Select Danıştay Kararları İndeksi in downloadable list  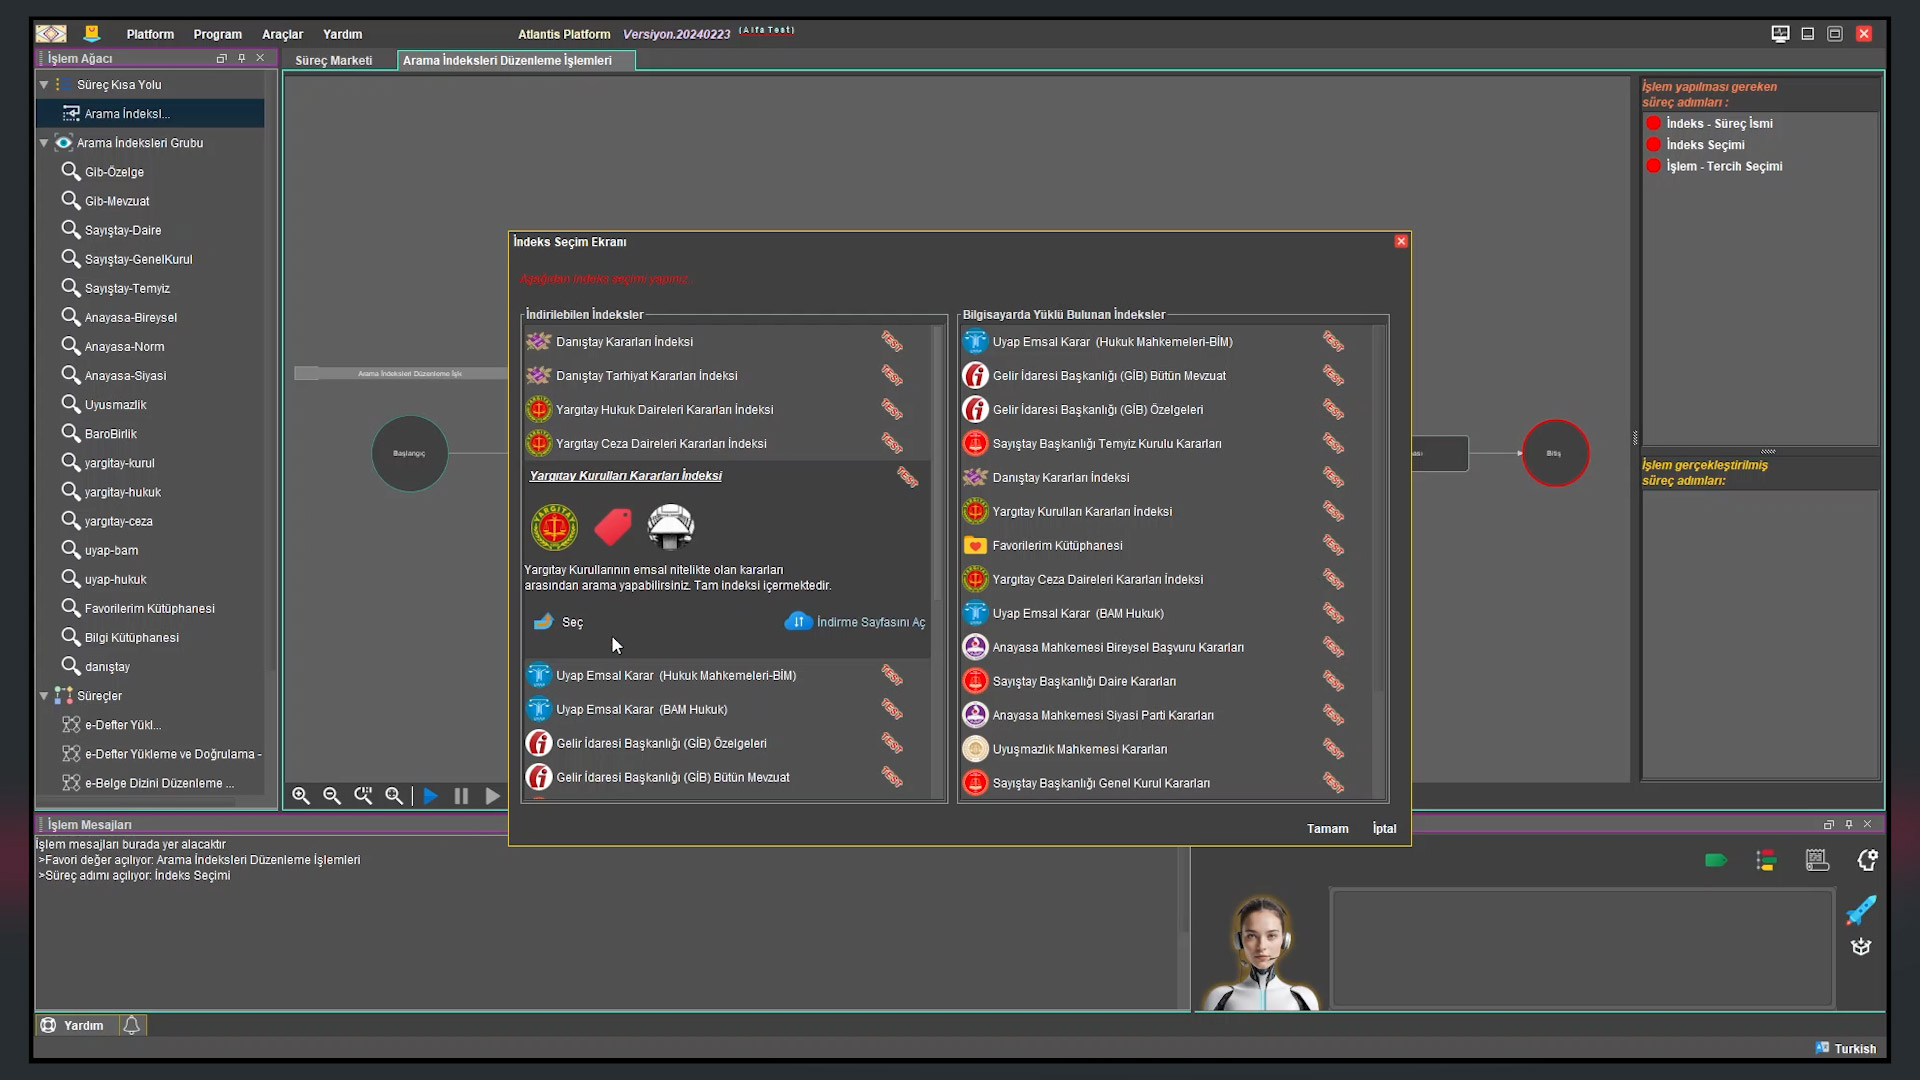pos(624,342)
